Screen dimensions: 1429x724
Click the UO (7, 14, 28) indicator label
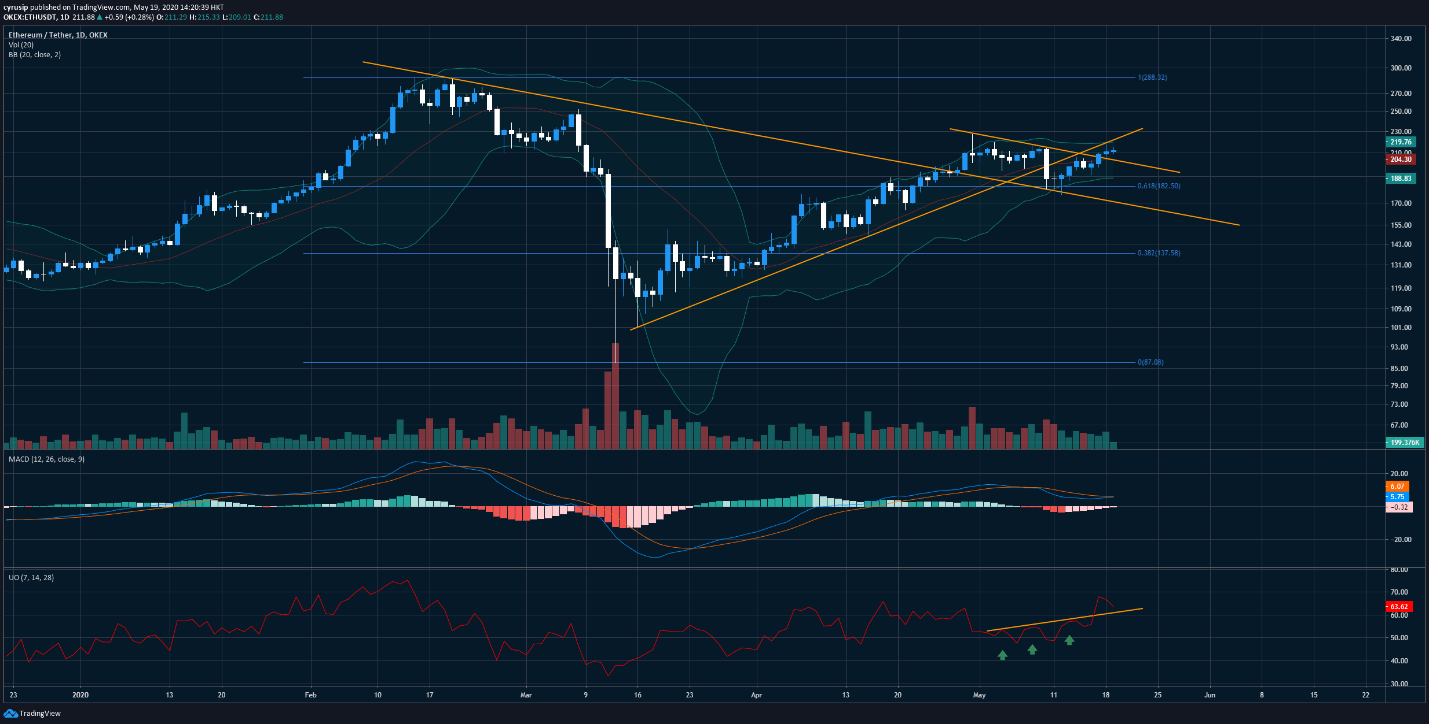30,579
